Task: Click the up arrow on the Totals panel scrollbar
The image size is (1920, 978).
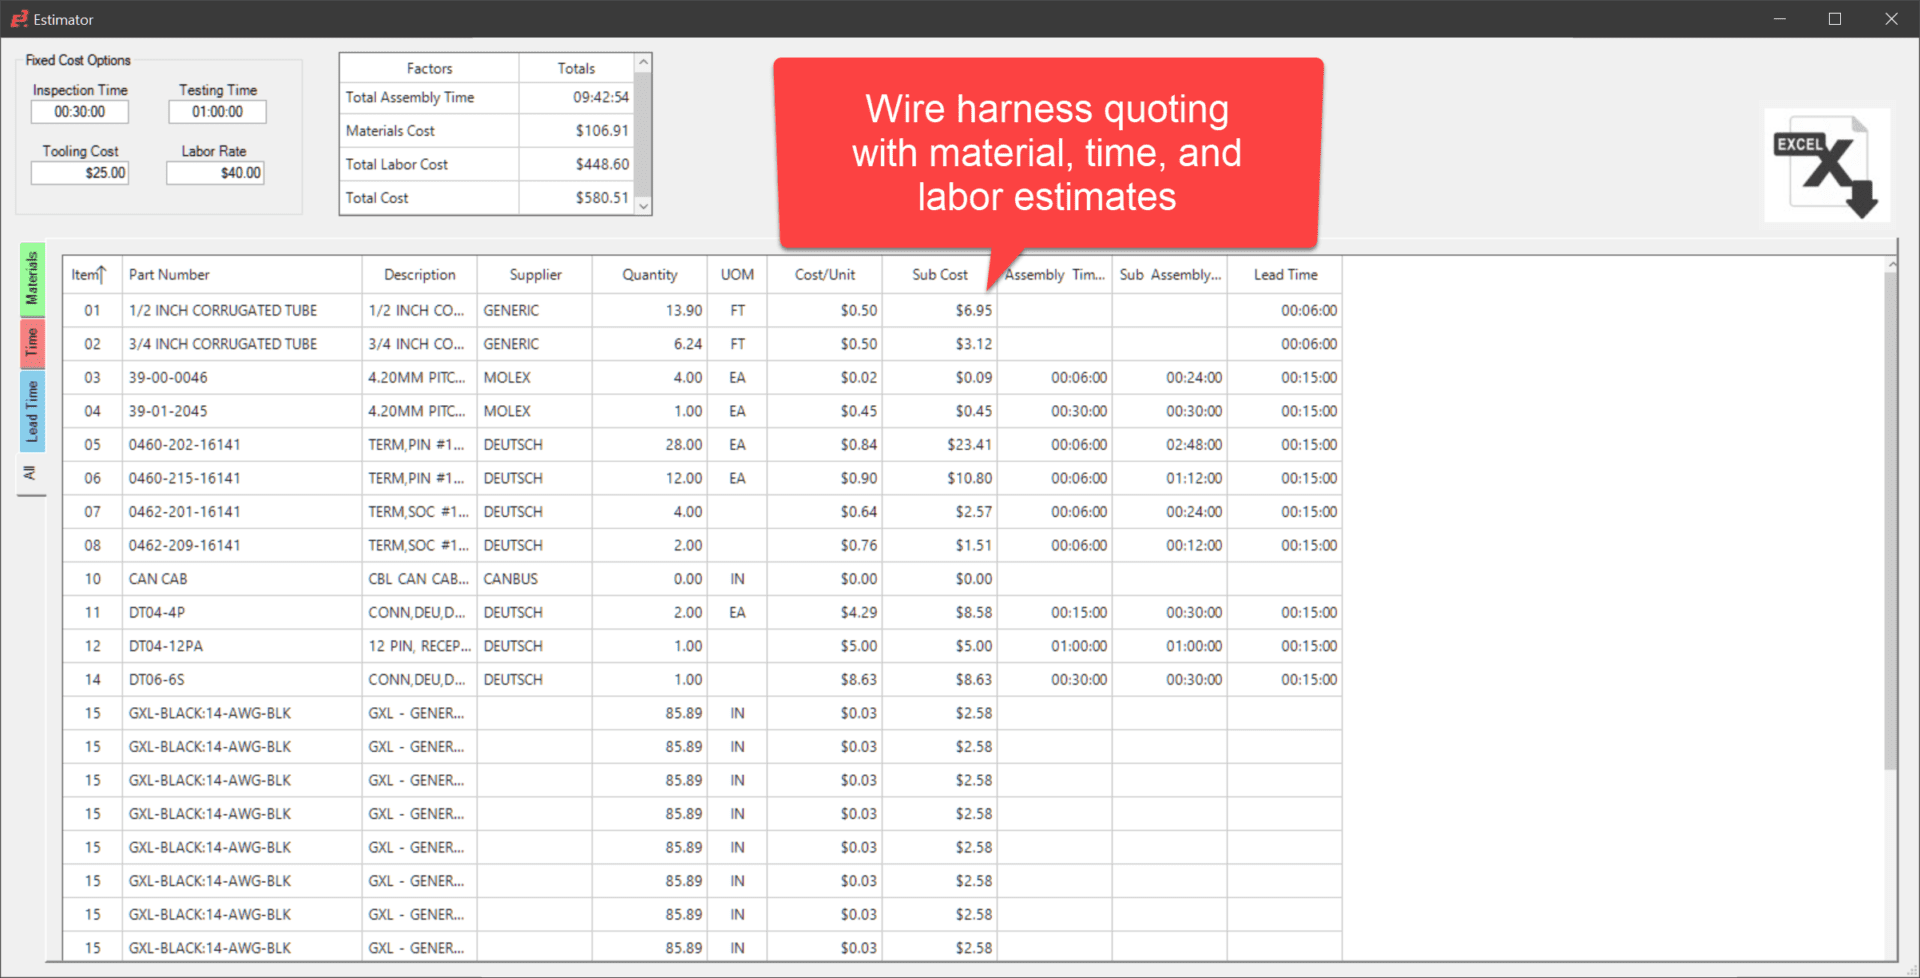Action: [643, 62]
